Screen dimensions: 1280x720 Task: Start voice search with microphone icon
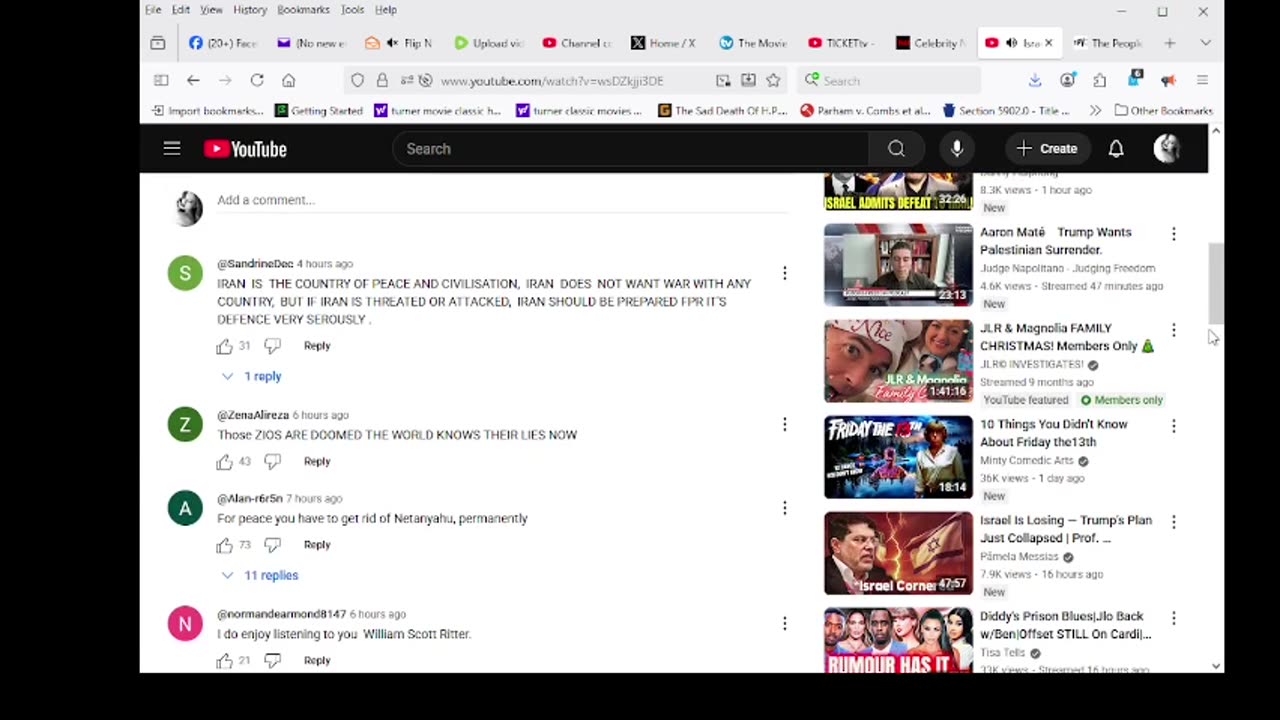click(957, 149)
